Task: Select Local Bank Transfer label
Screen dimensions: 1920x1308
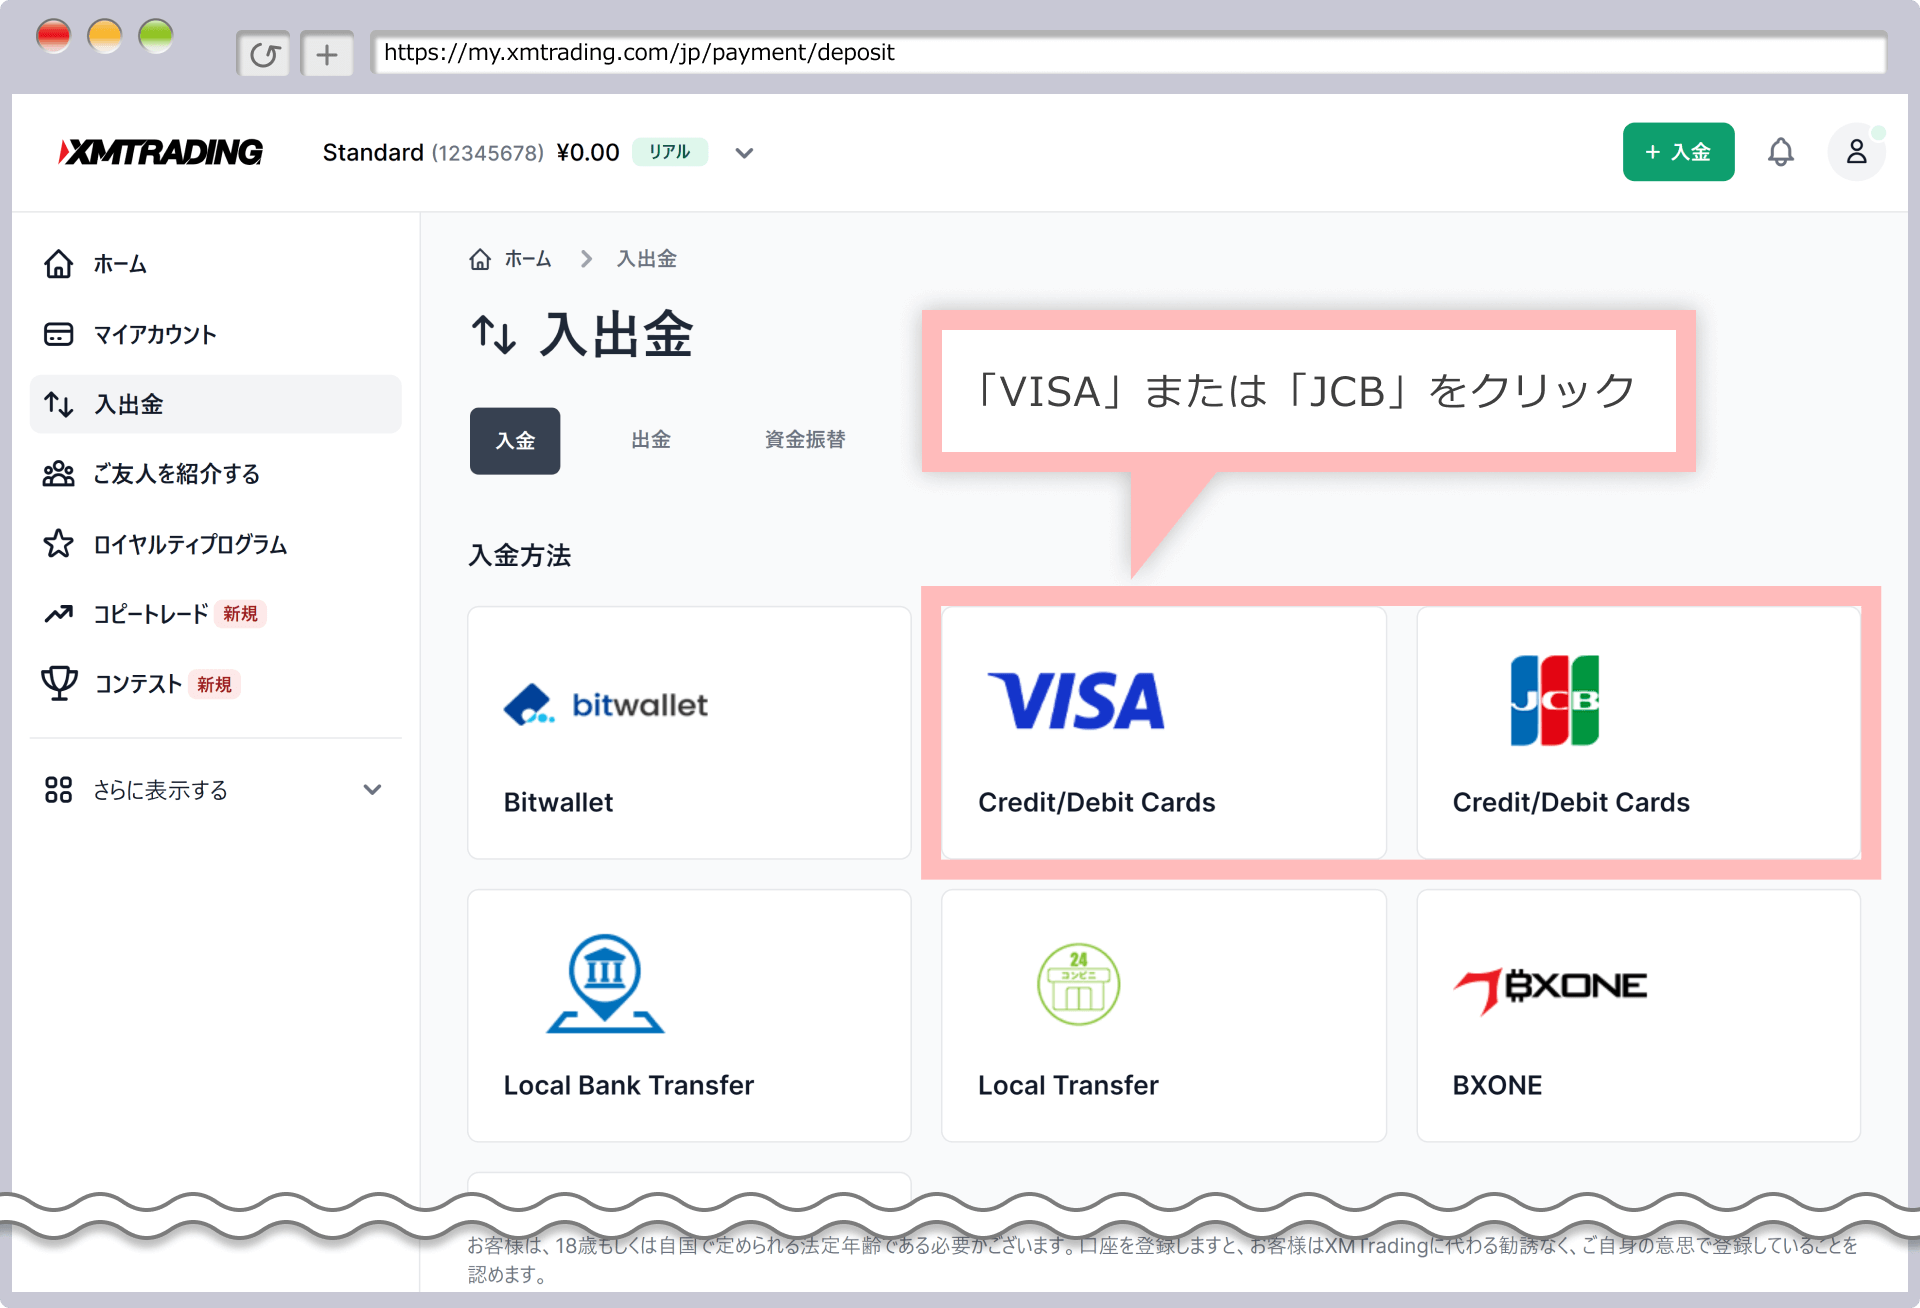Action: tap(628, 1085)
